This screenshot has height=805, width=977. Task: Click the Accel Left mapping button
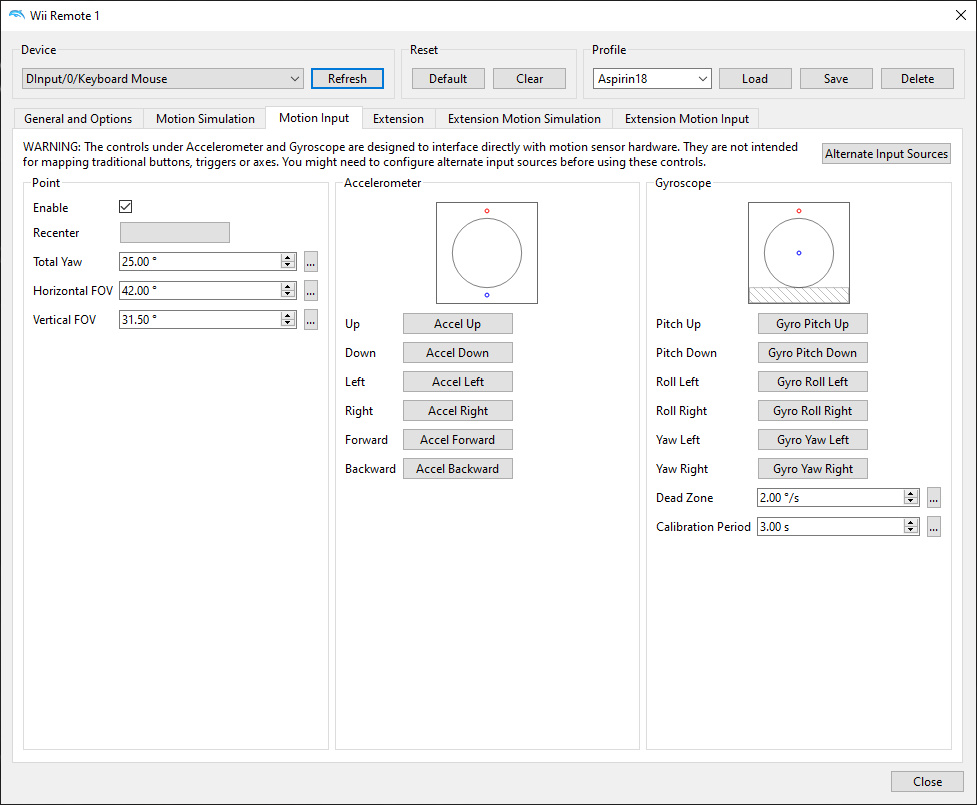pos(457,382)
